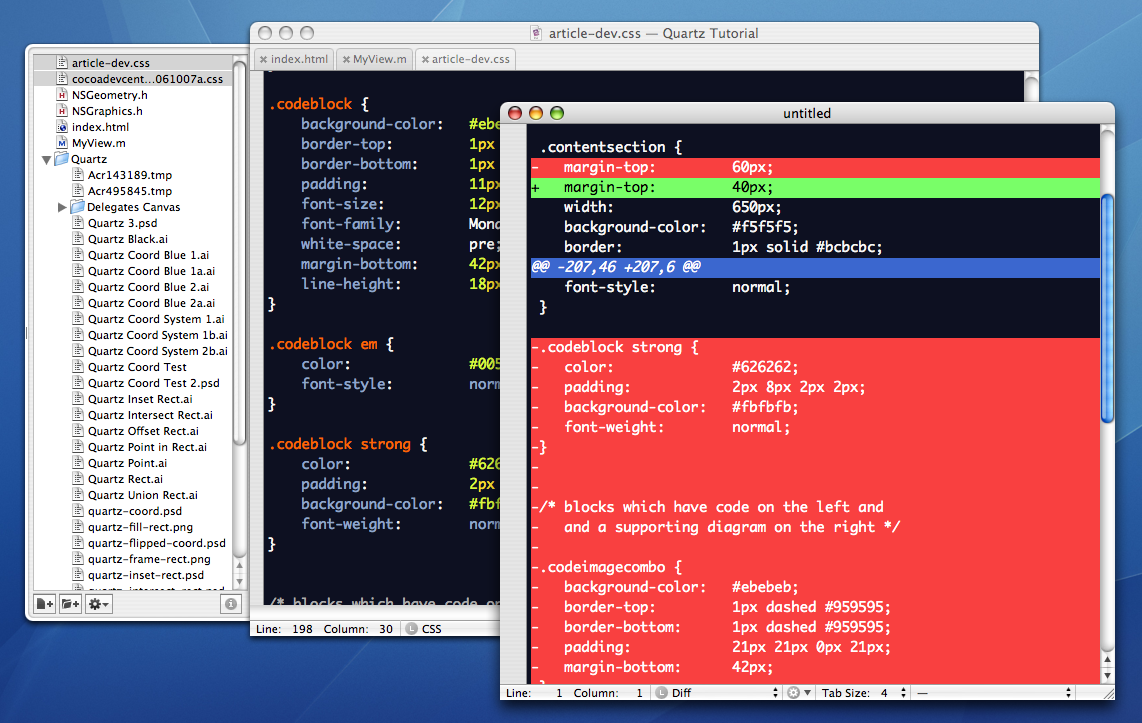
Task: Click the index.html web file icon
Action: (62, 127)
